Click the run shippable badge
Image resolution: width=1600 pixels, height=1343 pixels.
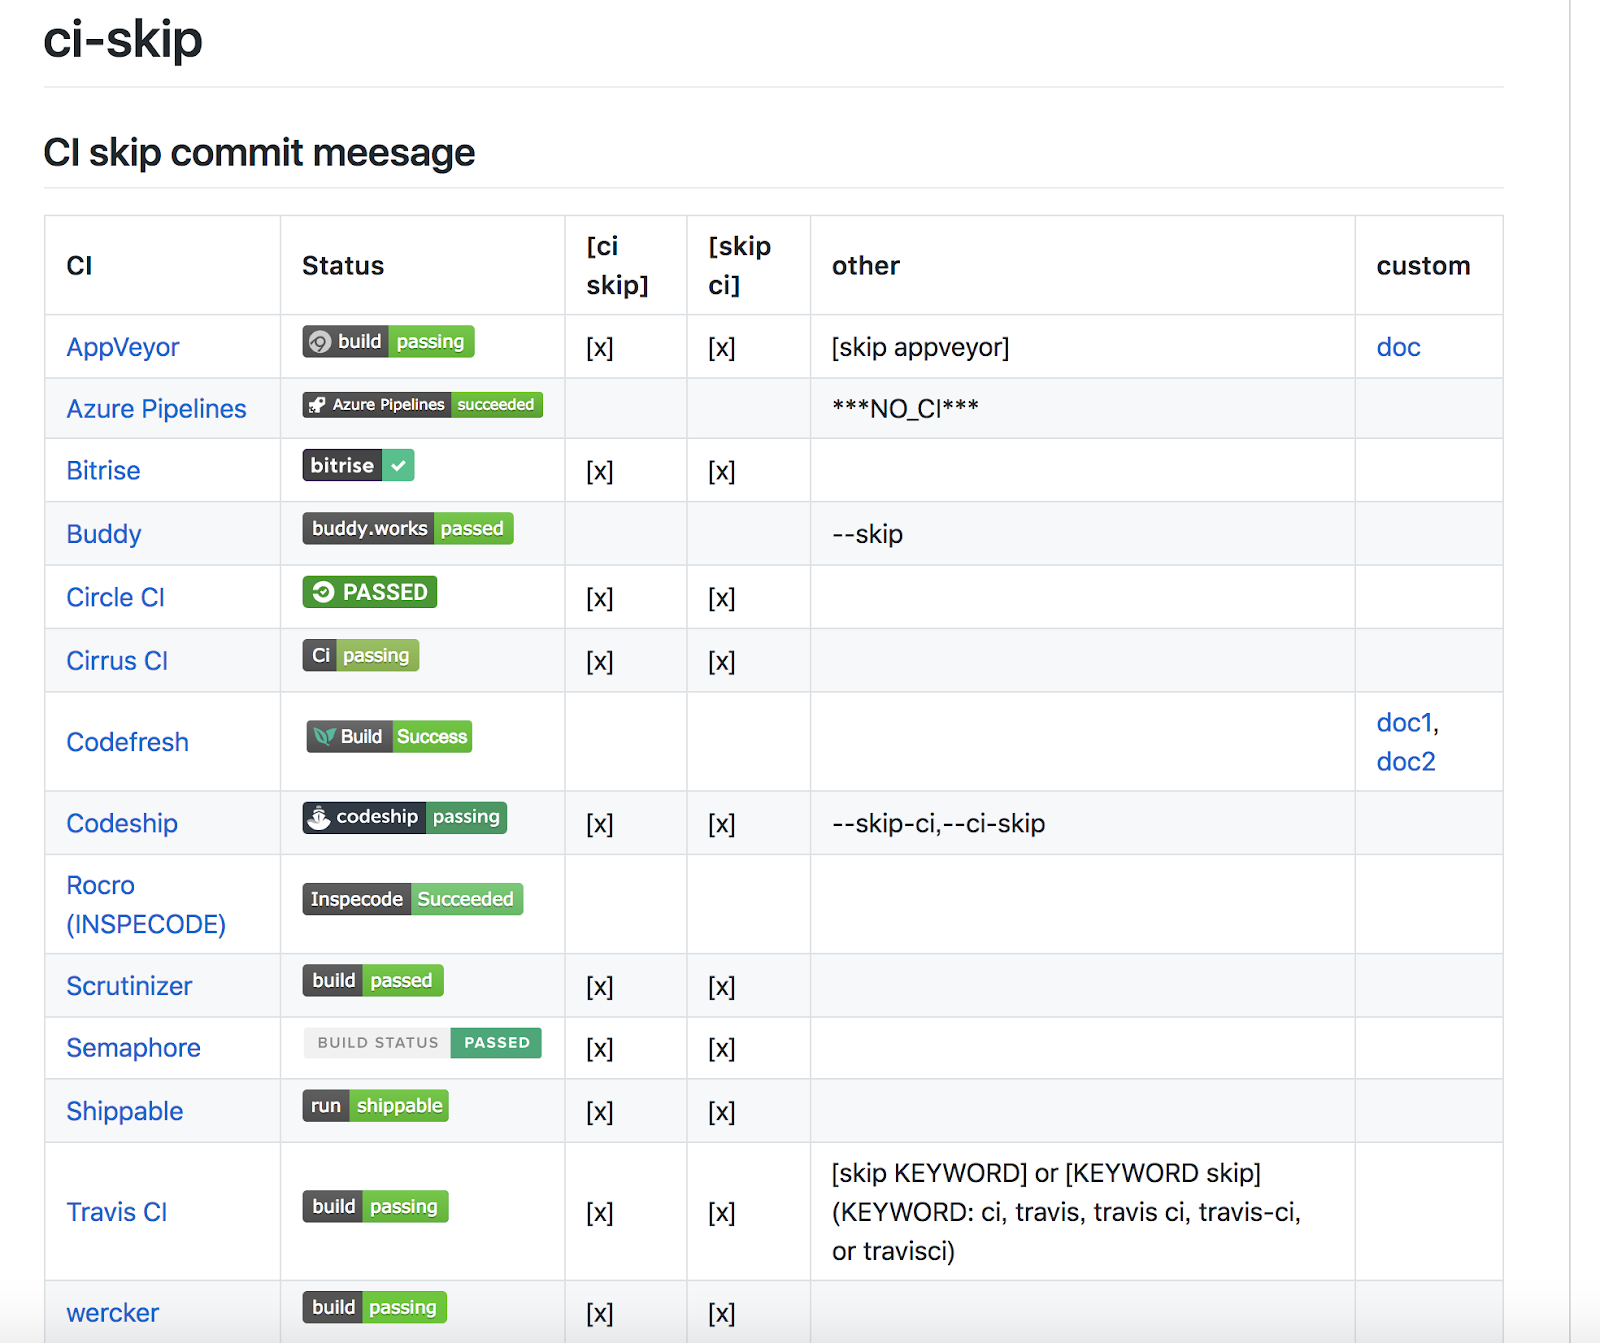click(375, 1106)
